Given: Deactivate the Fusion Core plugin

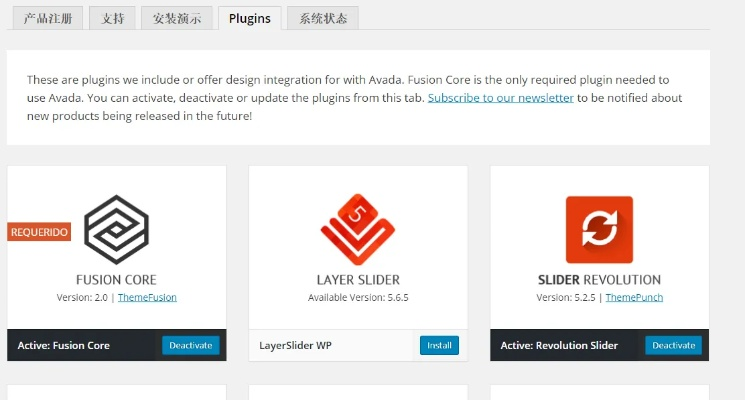Looking at the screenshot, I should [x=190, y=345].
